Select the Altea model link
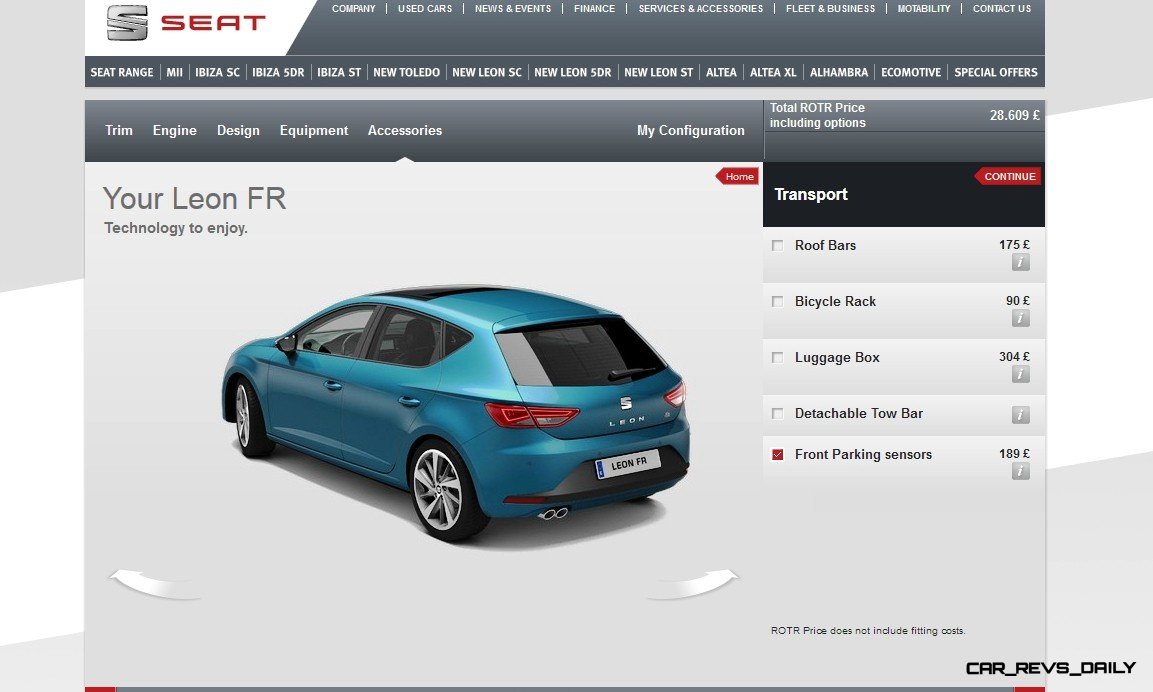The width and height of the screenshot is (1153, 692). [x=721, y=72]
